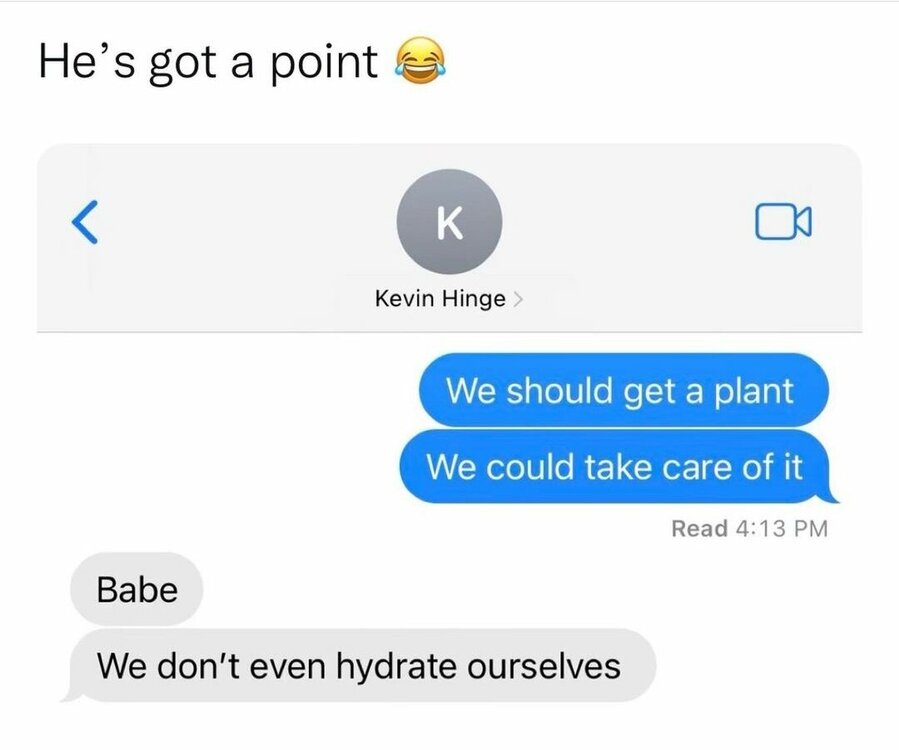Viewport: 899px width, 750px height.
Task: Open the Kevin Hinge contact name
Action: [x=440, y=299]
